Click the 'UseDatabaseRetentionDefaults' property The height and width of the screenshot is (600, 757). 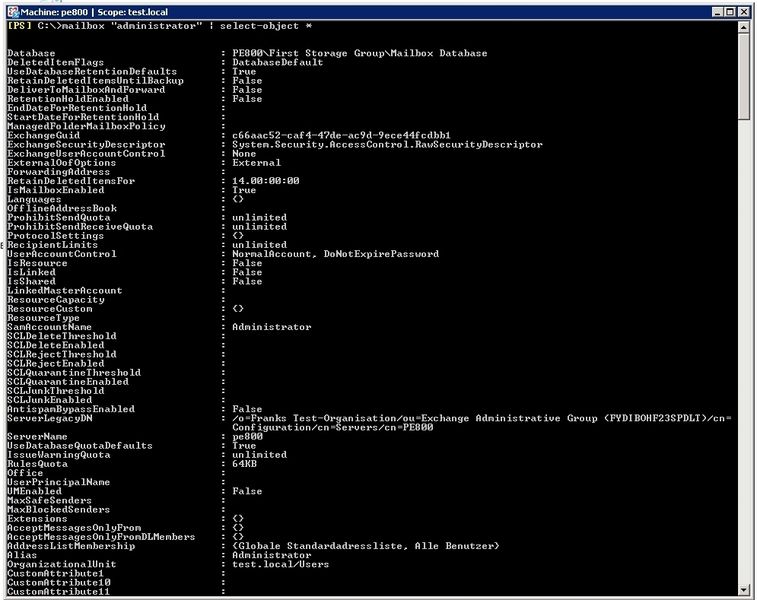click(x=92, y=71)
